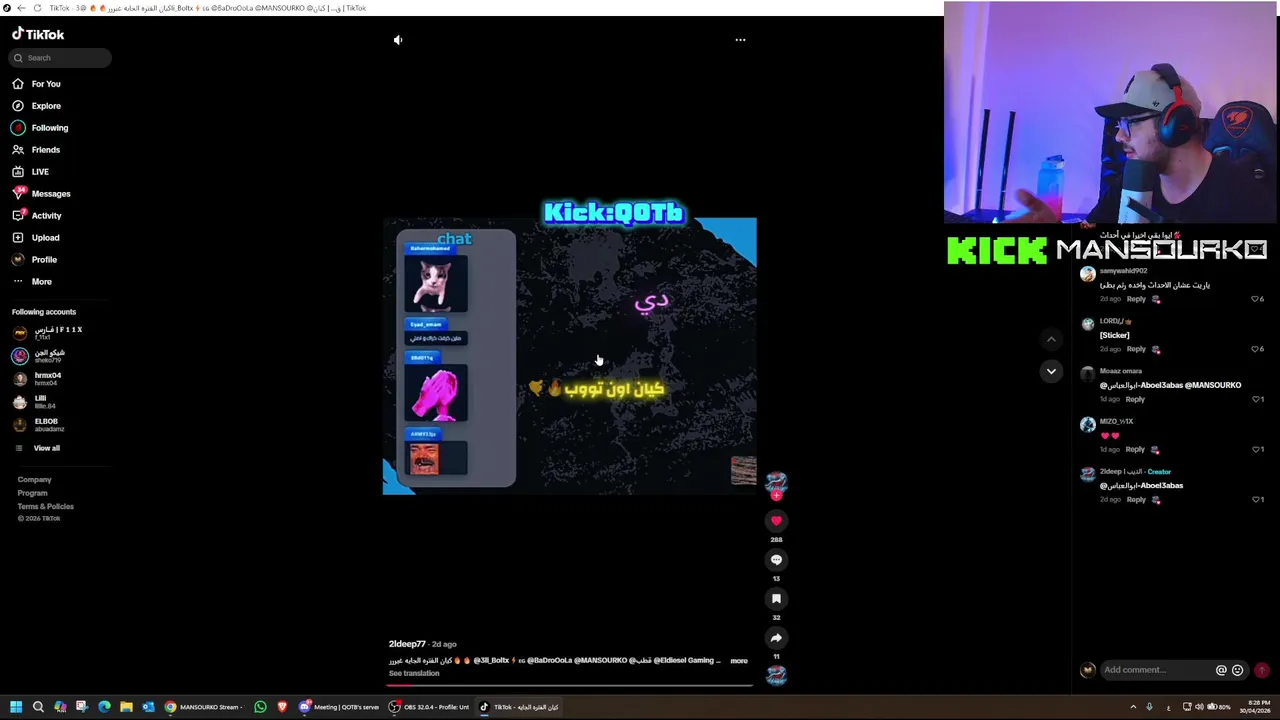Click the @MANSOURKO mention in comment
The width and height of the screenshot is (1280, 720).
click(x=1213, y=385)
